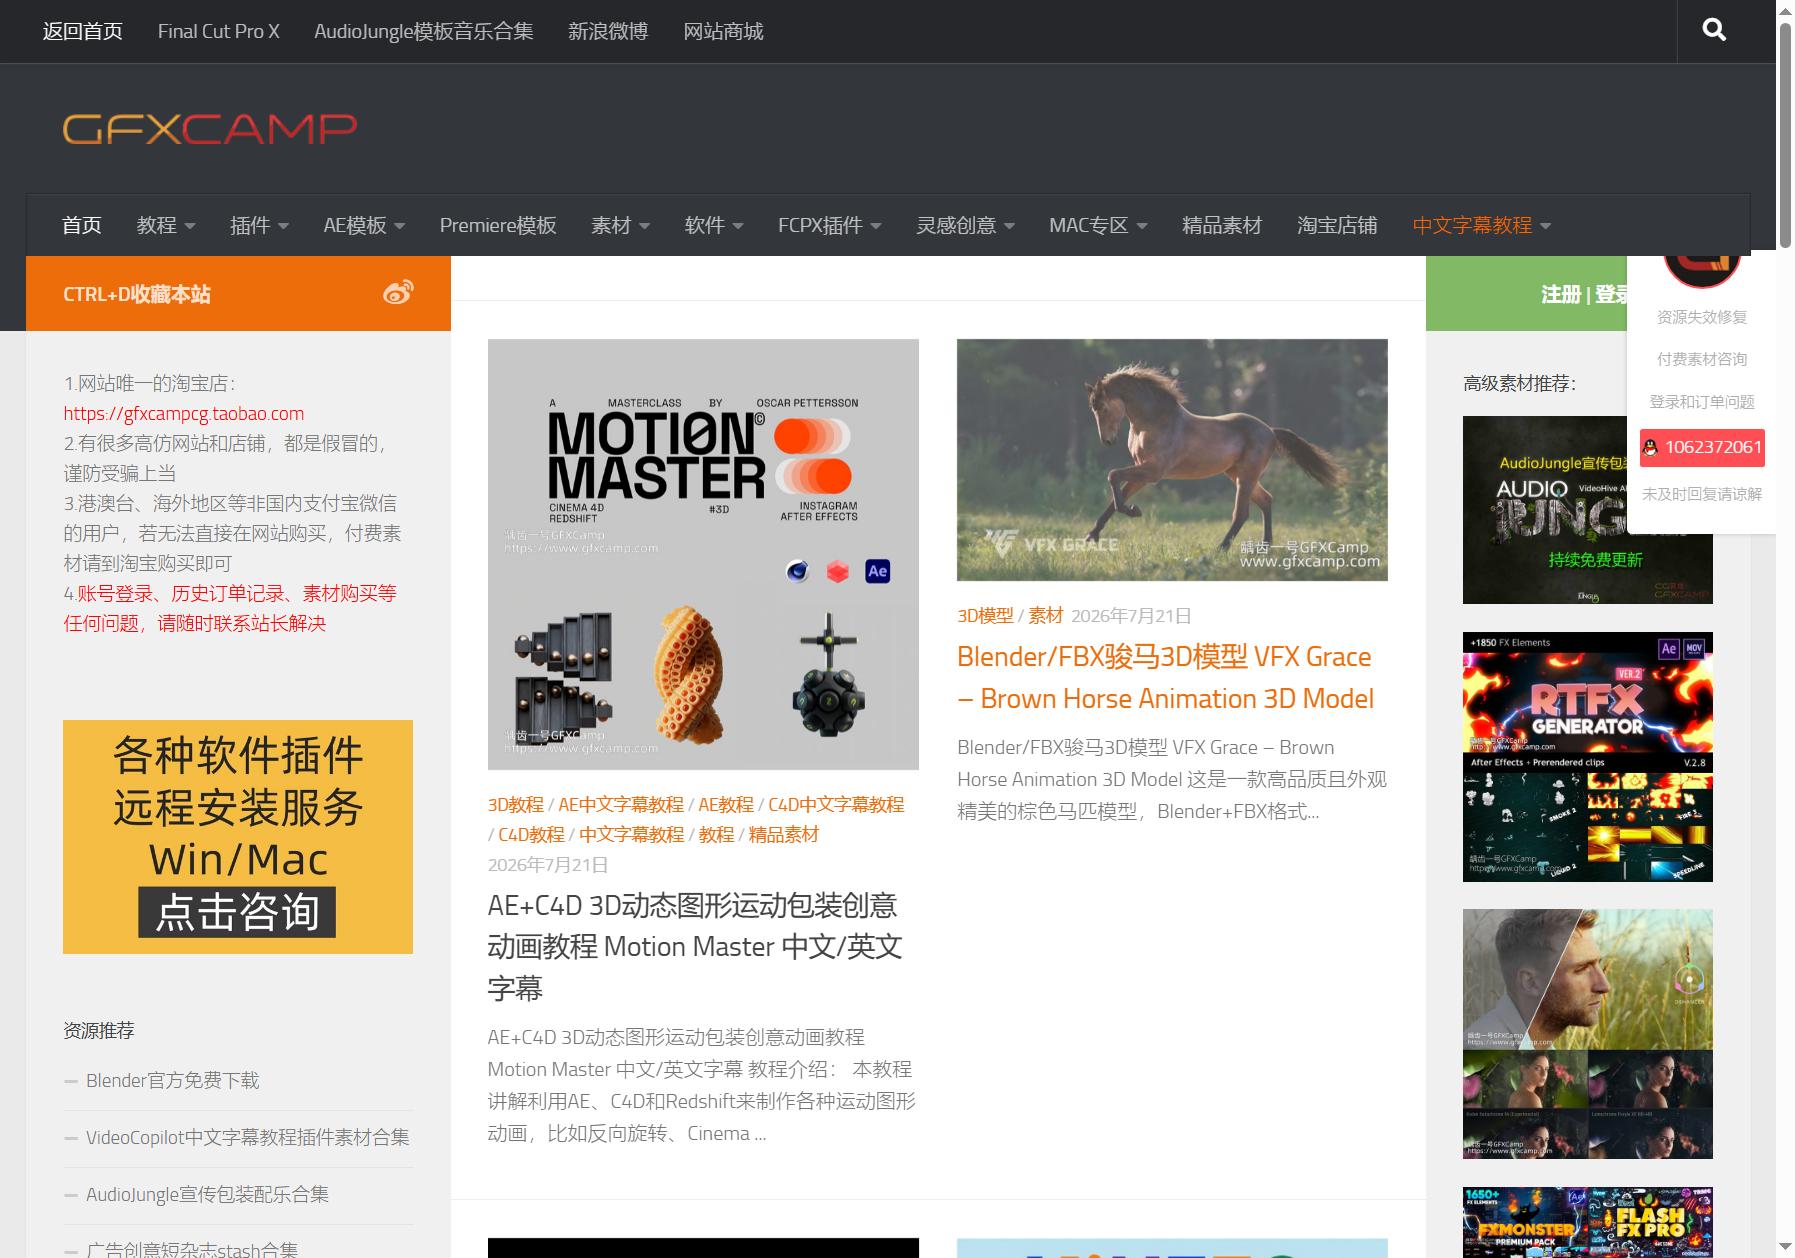Expand the 插件 menu dropdown
The width and height of the screenshot is (1795, 1258).
[259, 225]
